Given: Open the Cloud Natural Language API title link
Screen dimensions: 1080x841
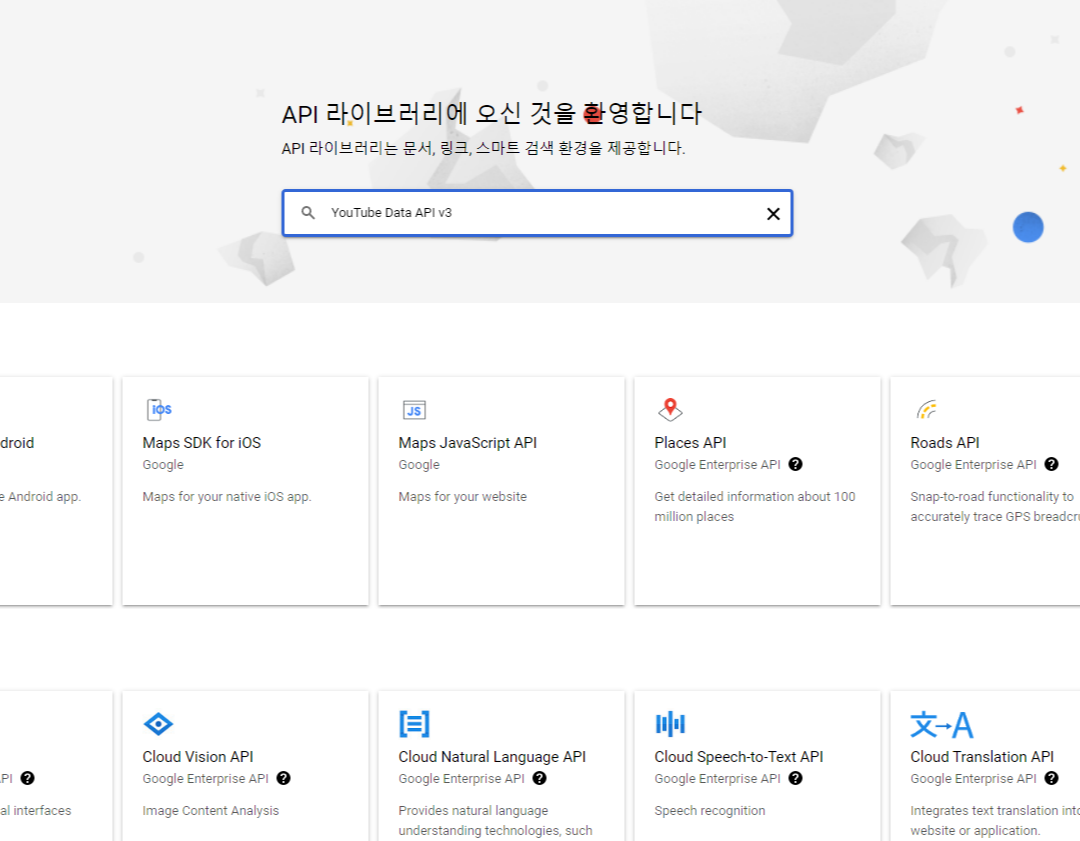Looking at the screenshot, I should point(492,757).
